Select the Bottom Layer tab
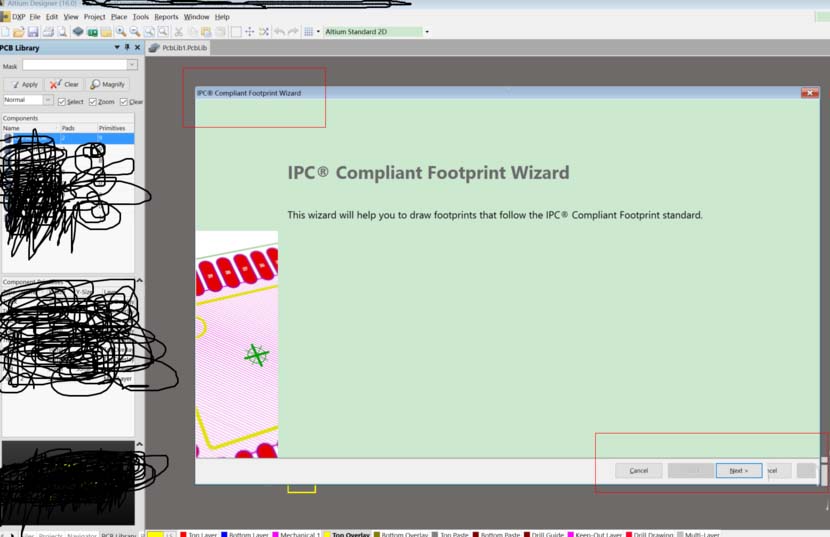Screen dimensions: 830x537 click(248, 534)
